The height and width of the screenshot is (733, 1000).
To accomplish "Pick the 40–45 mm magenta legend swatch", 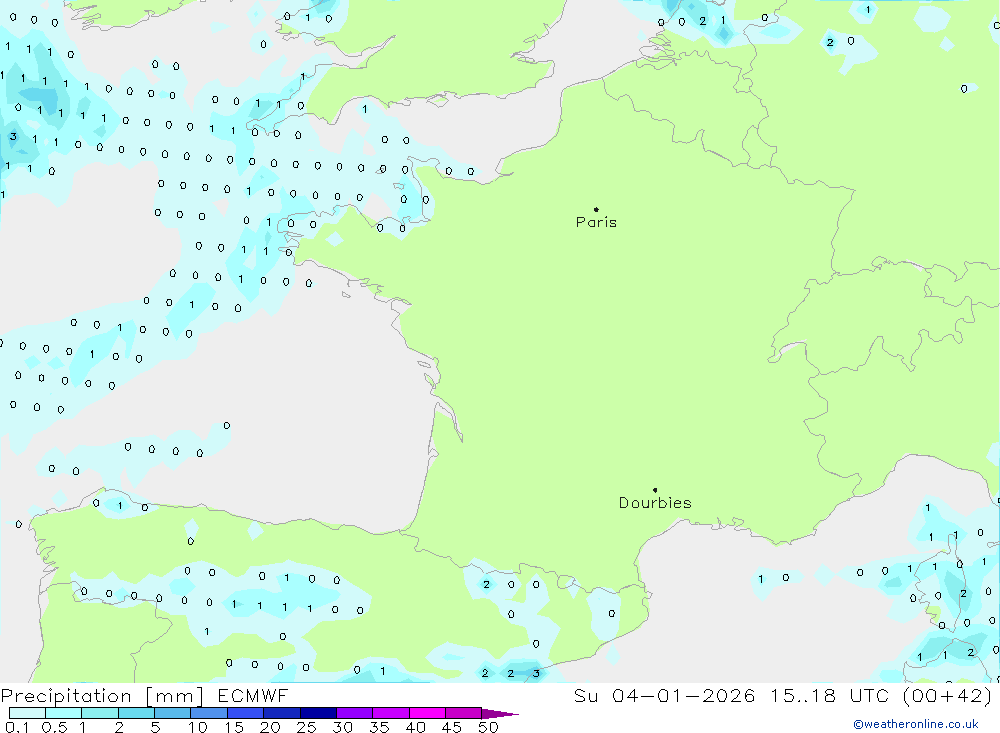I will coord(427,713).
